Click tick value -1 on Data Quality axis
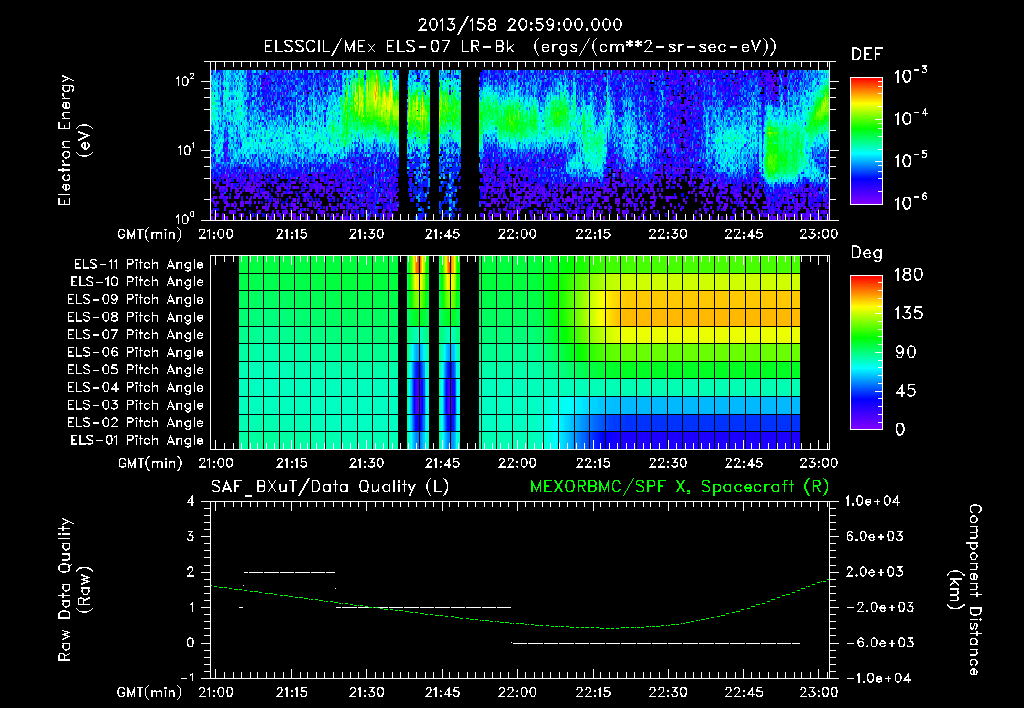1024x708 pixels. tap(187, 678)
